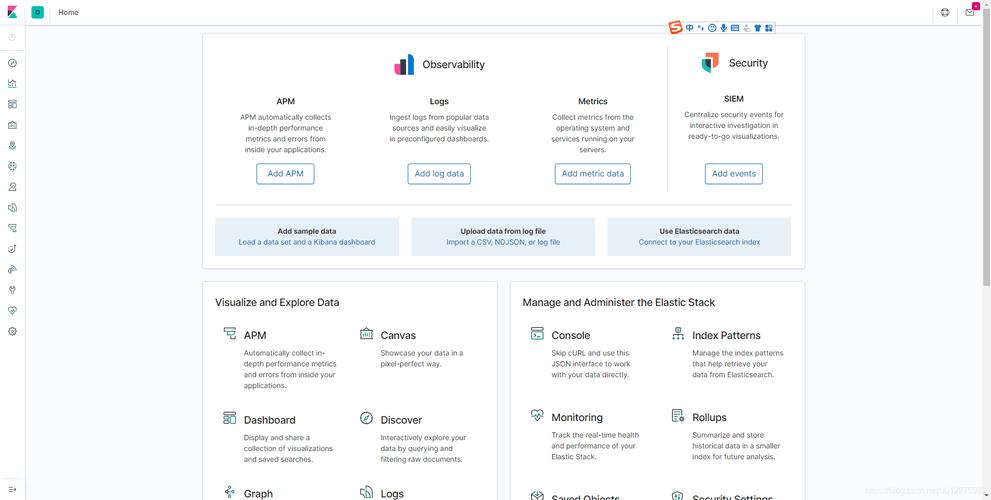Open the Help lifebuoy icon in header
Image resolution: width=991 pixels, height=500 pixels.
click(x=945, y=12)
